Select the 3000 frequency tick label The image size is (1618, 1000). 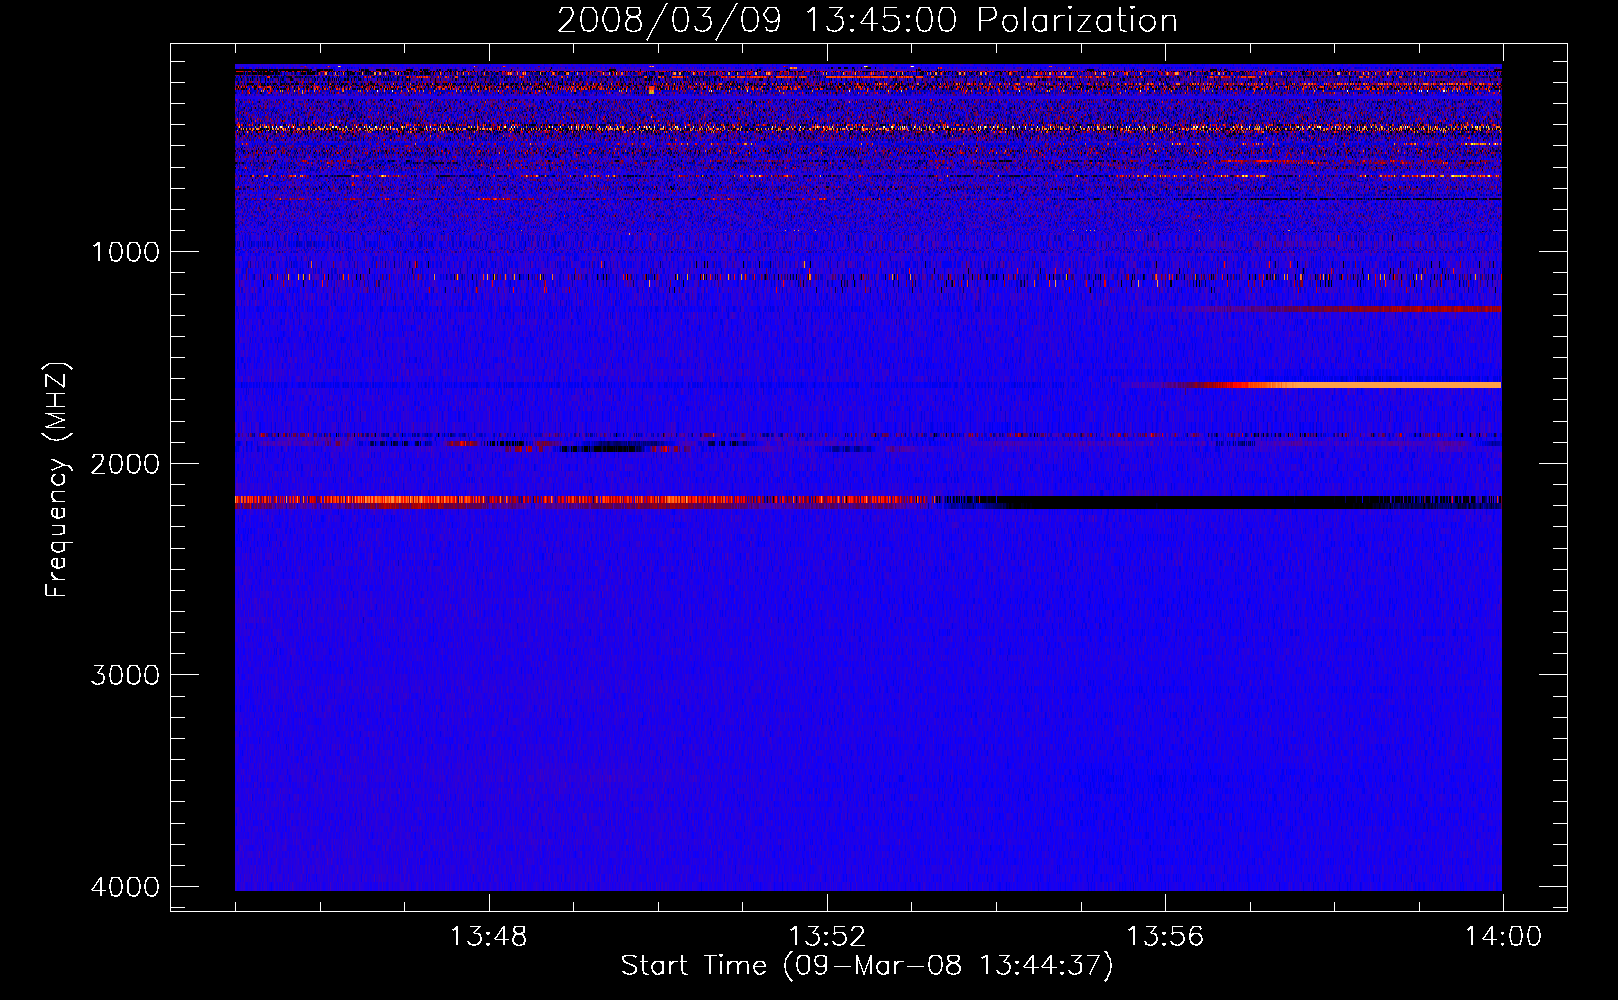pos(125,675)
